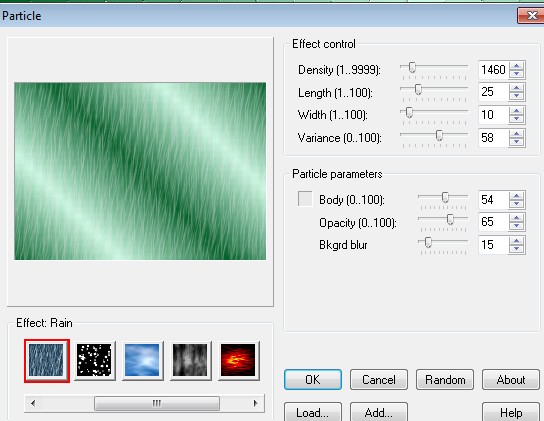Open the Load... dialog button
This screenshot has width=544, height=421.
click(x=313, y=412)
